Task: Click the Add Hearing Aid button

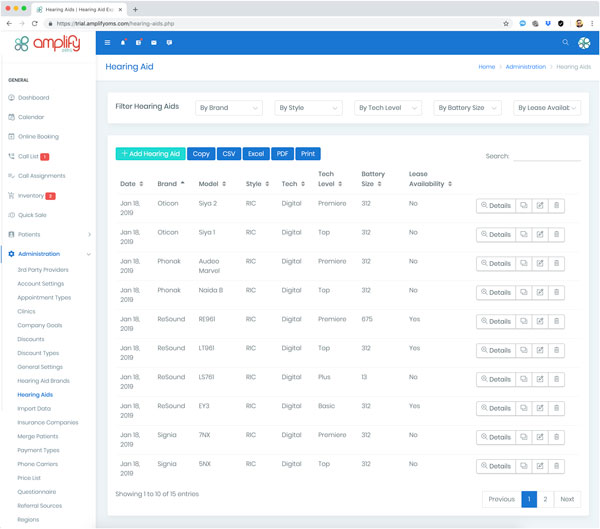Action: (x=150, y=154)
